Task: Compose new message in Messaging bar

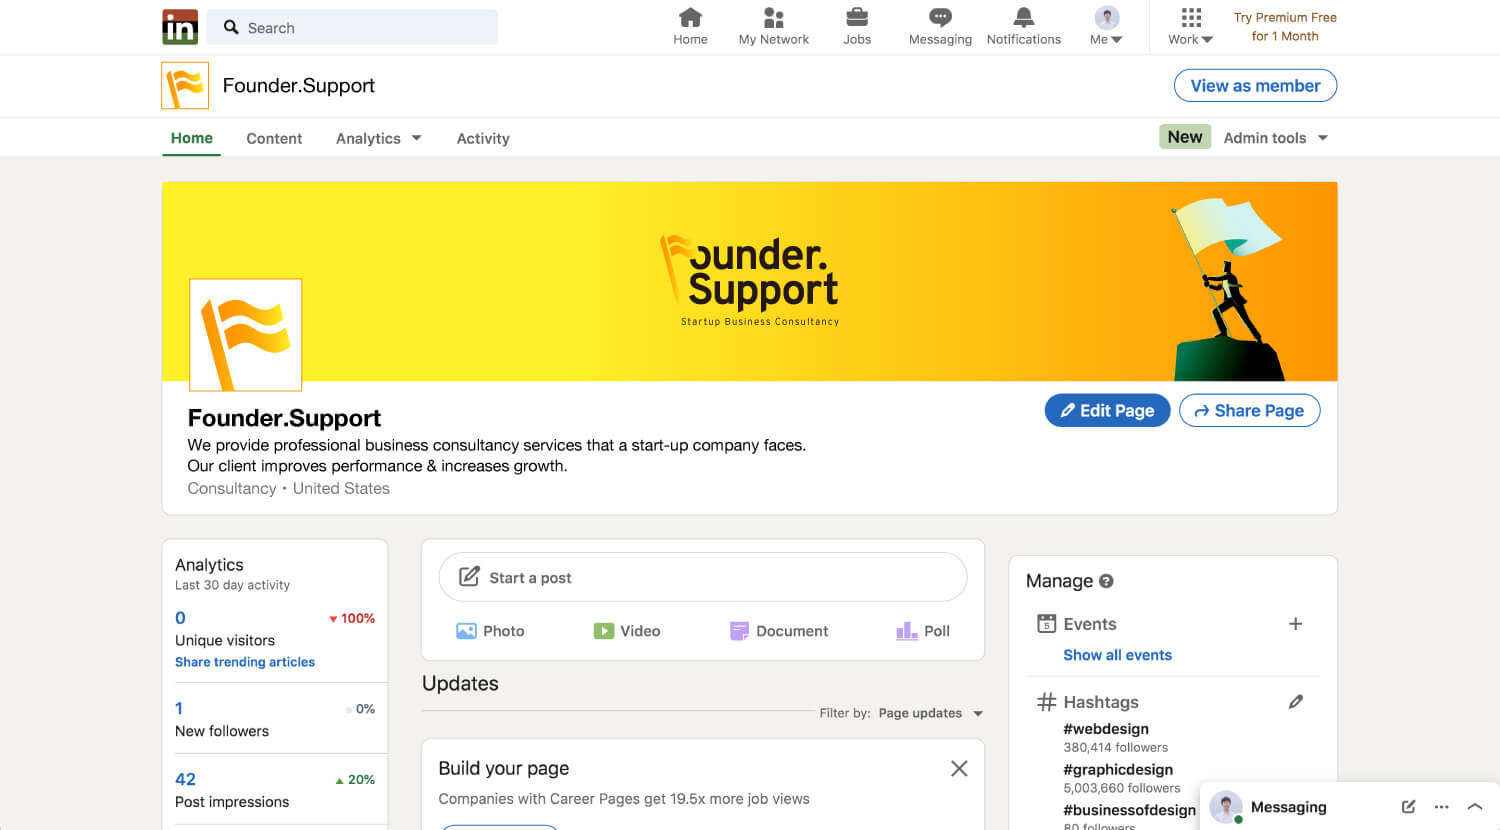Action: tap(1408, 807)
